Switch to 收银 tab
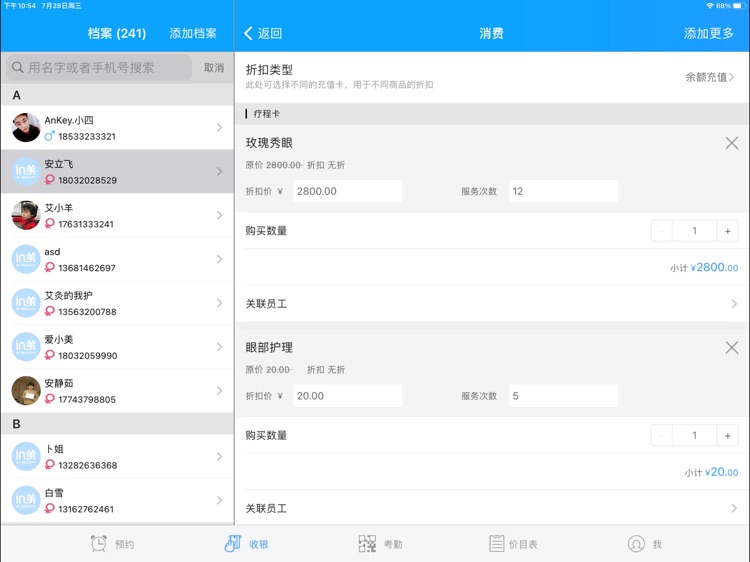The width and height of the screenshot is (750, 562). click(x=246, y=544)
